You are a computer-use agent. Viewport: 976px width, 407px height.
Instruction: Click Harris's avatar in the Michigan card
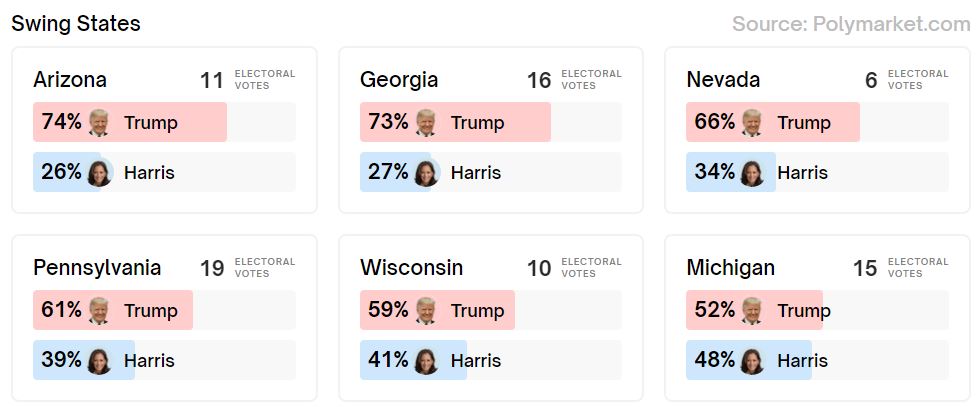pyautogui.click(x=752, y=360)
